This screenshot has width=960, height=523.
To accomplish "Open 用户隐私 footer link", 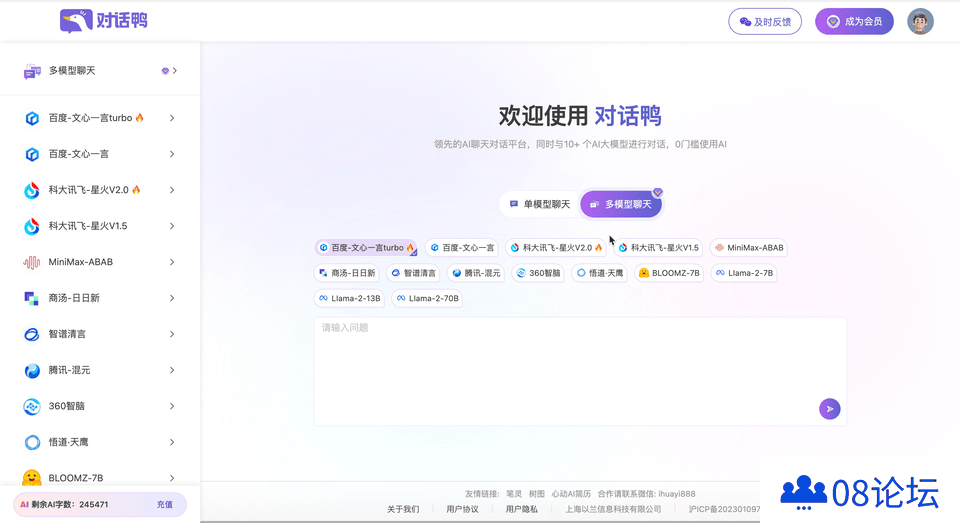I will pos(522,509).
